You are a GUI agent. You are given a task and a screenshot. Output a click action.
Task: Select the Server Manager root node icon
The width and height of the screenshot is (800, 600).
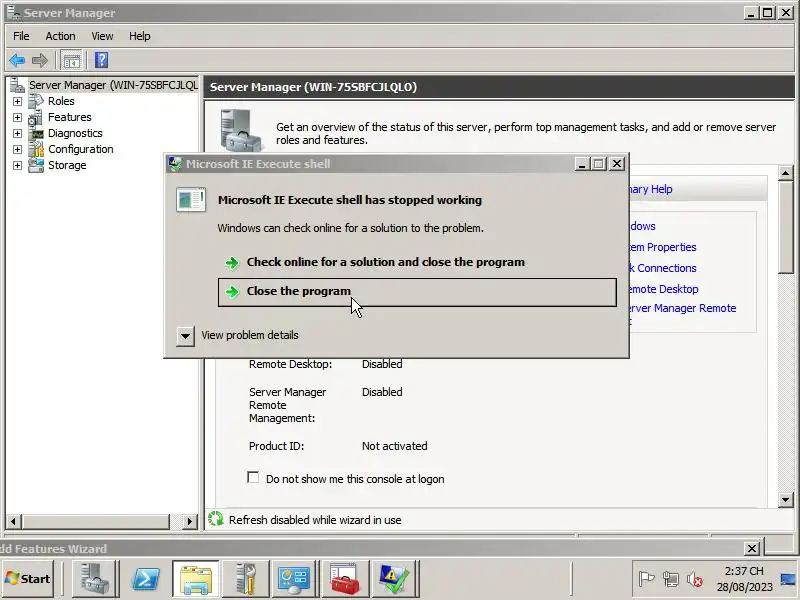17,85
